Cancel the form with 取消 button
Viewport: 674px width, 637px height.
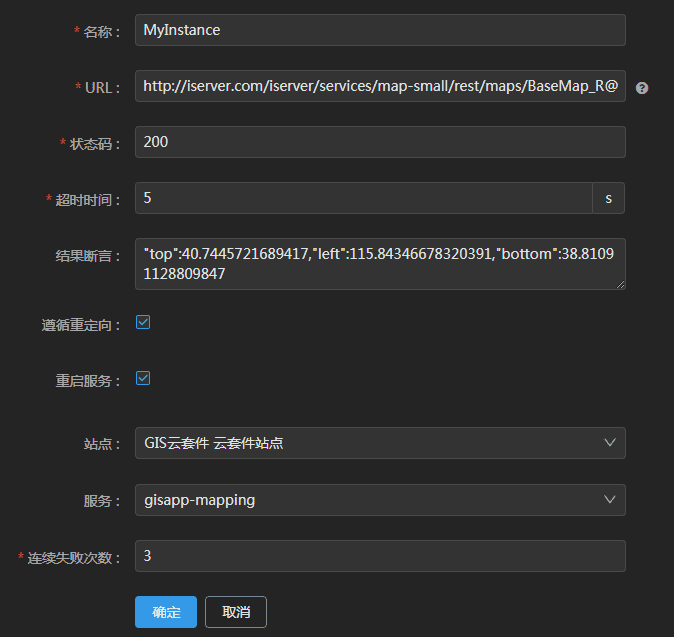[236, 612]
